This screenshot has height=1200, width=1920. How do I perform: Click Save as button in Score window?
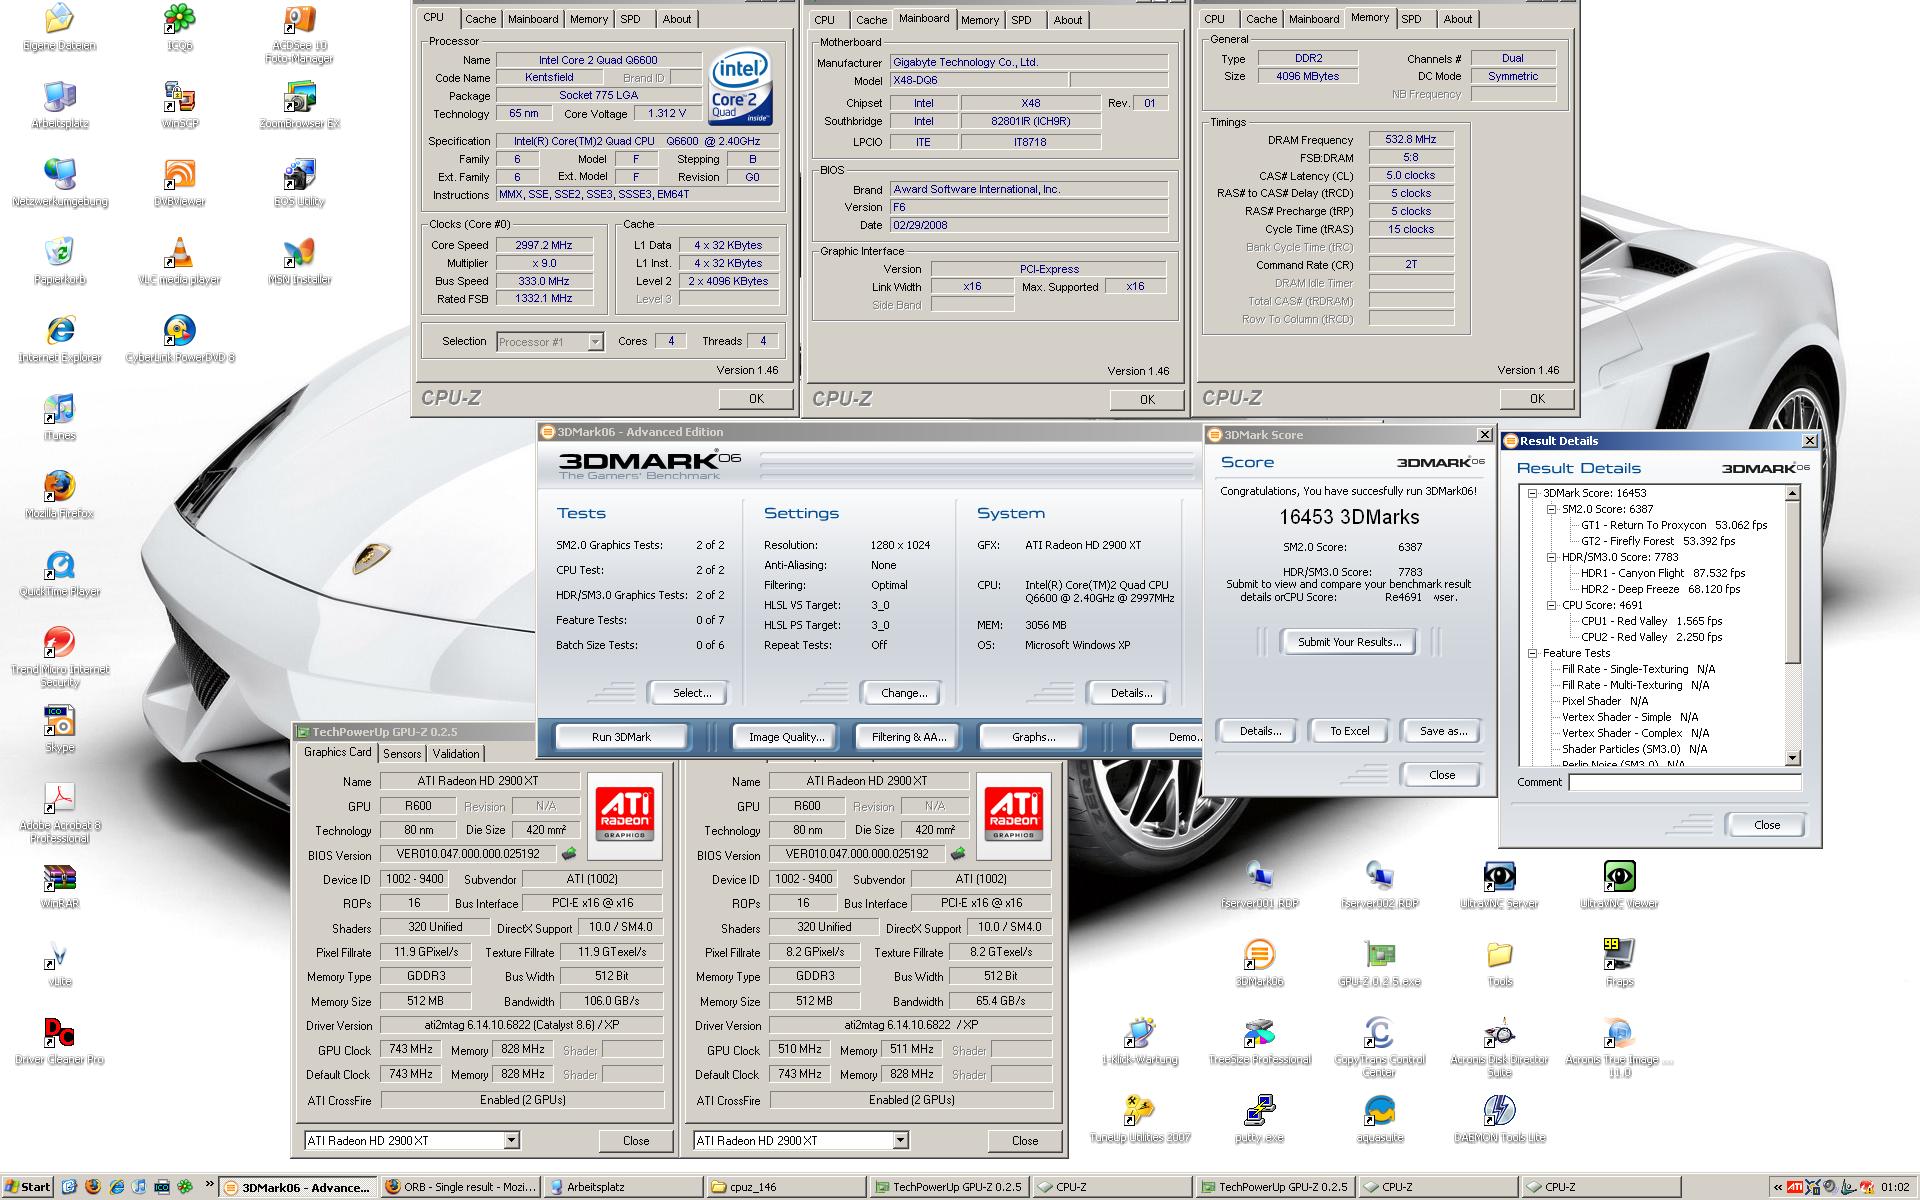point(1442,731)
